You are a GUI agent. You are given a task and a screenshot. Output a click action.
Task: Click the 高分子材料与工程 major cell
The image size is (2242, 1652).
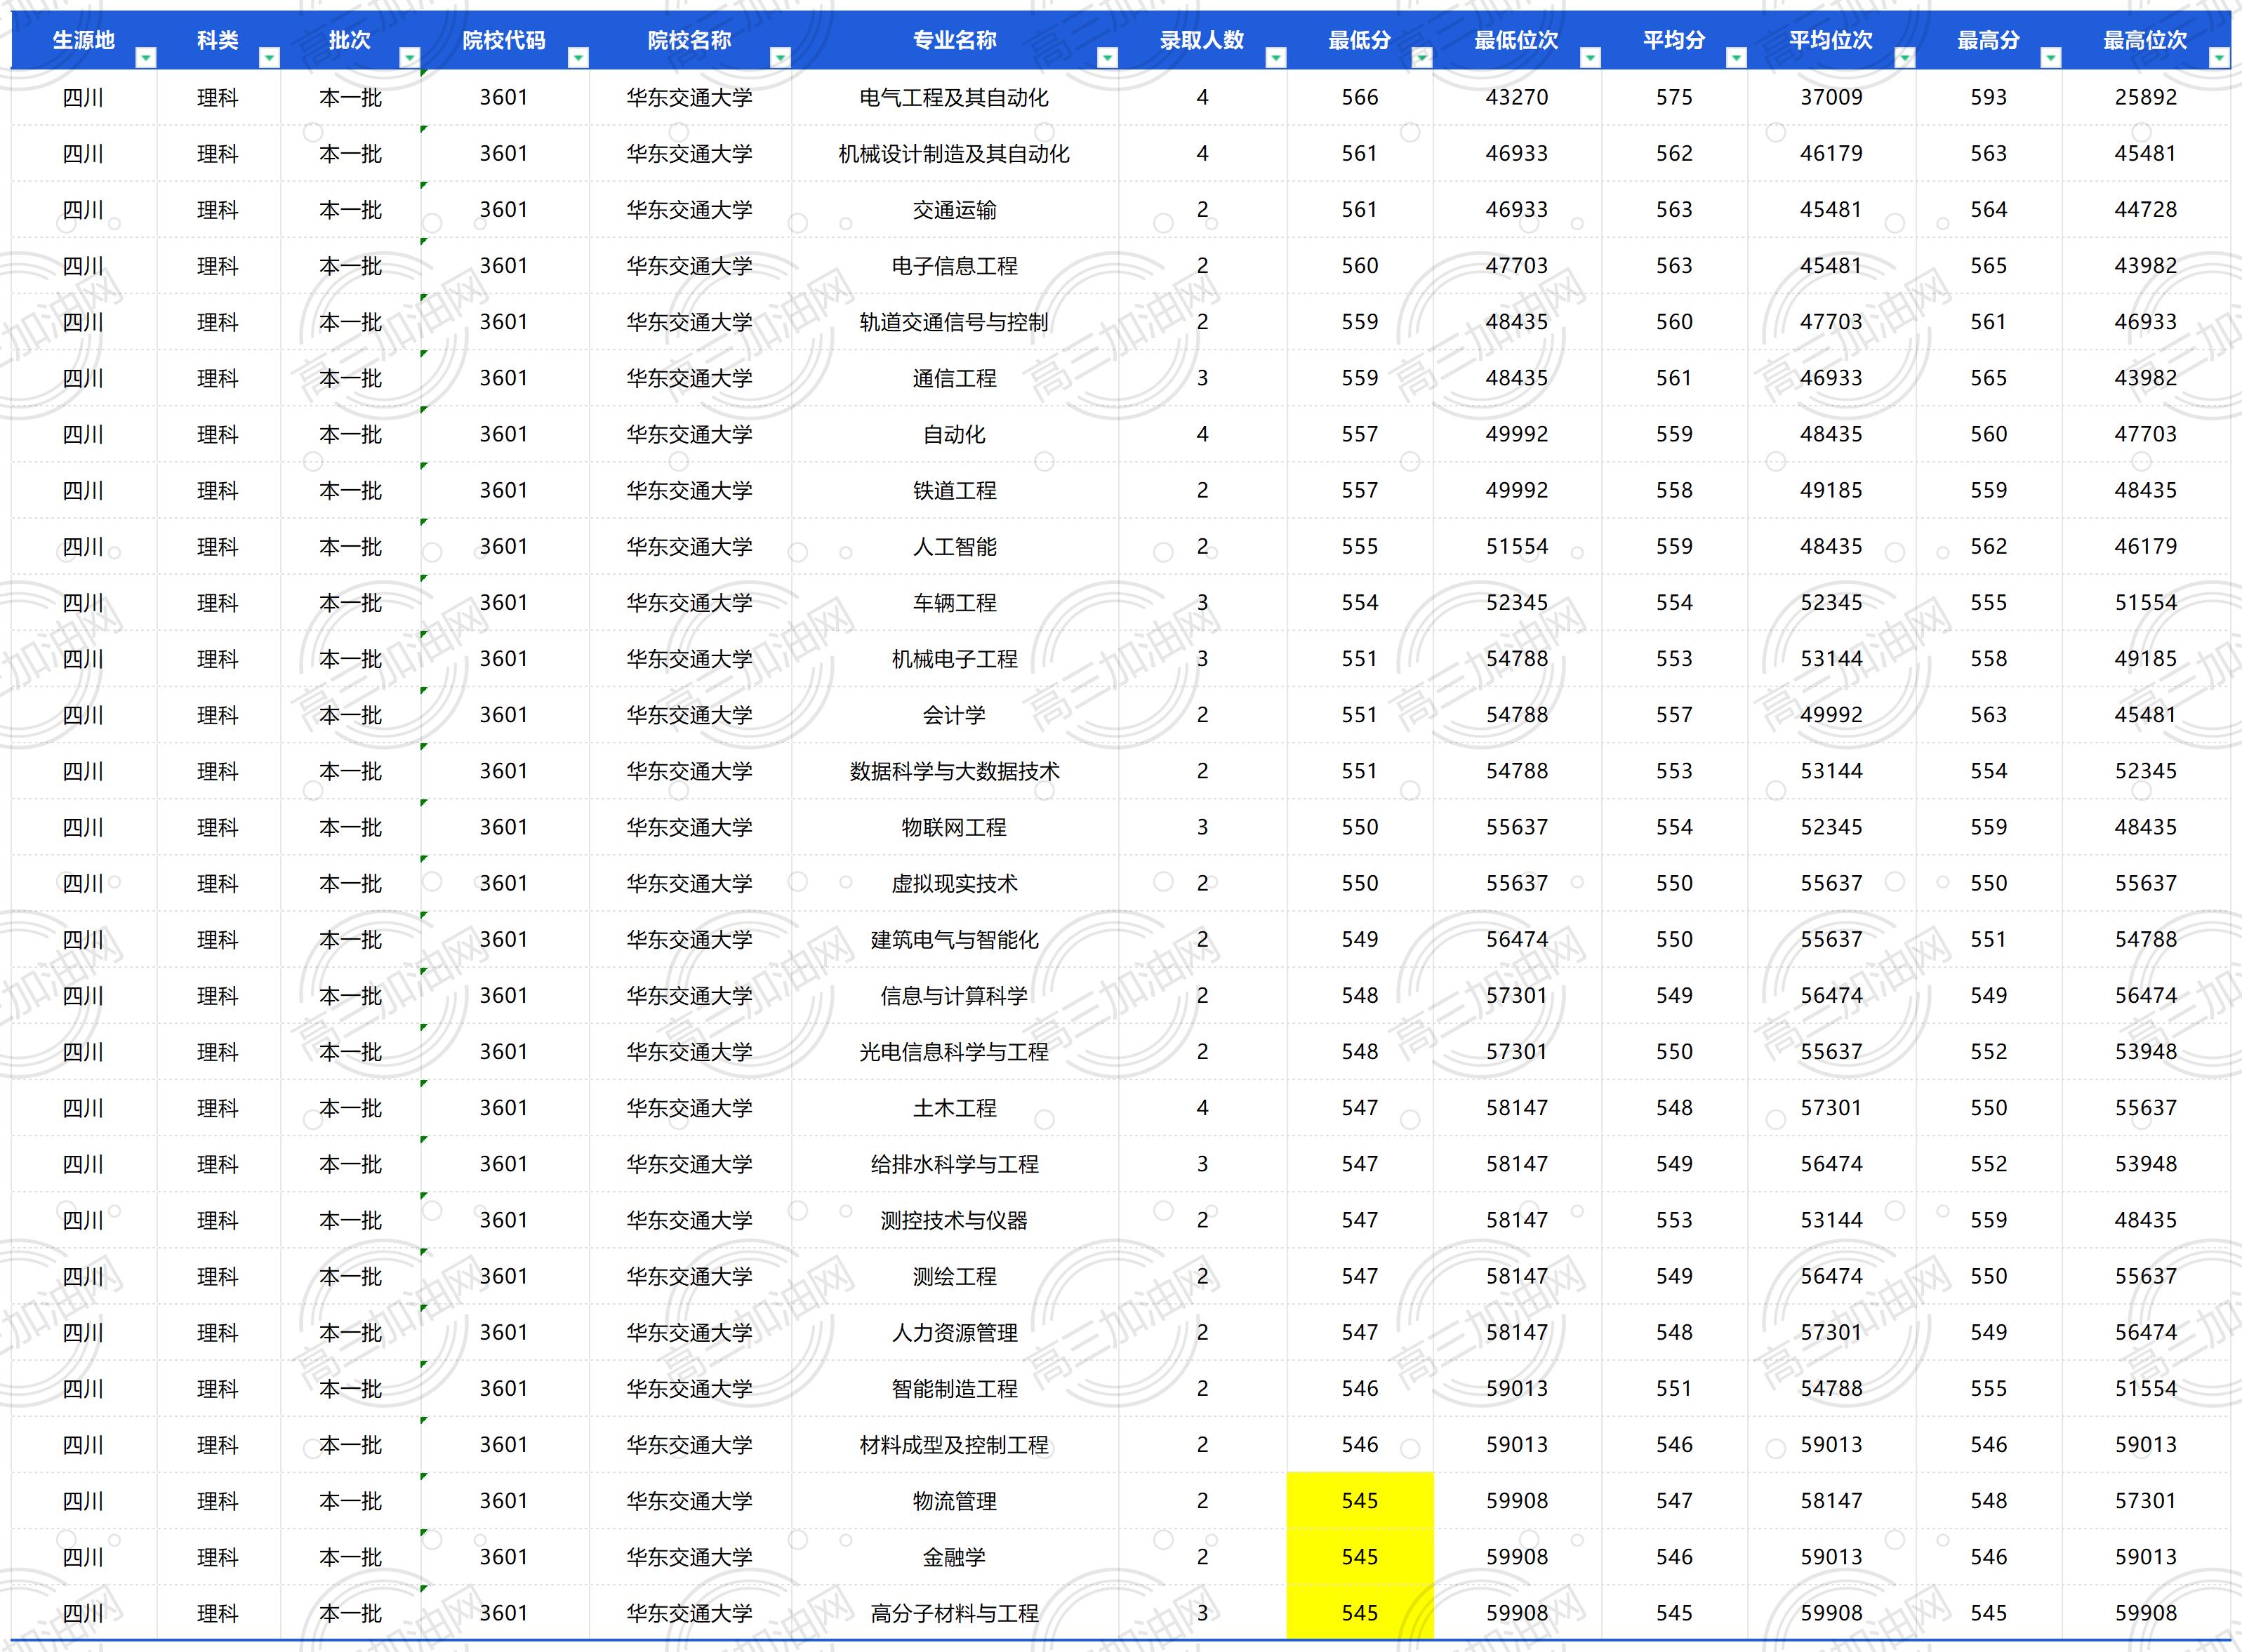[955, 1613]
